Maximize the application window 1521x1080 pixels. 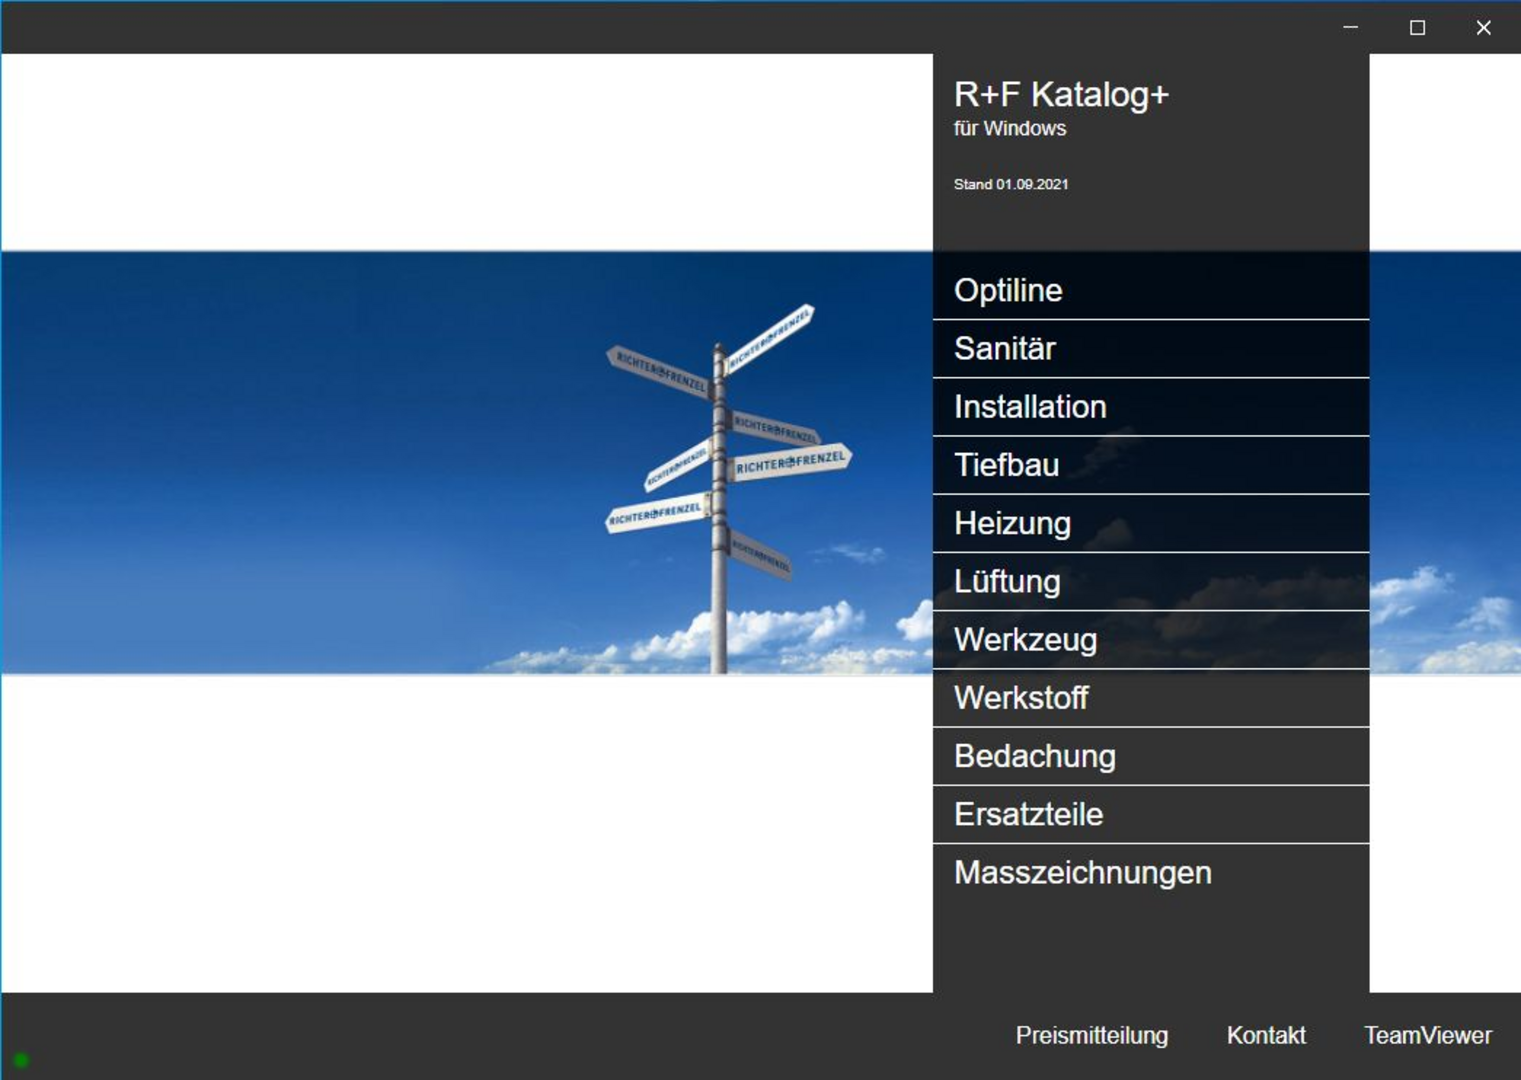[x=1417, y=28]
